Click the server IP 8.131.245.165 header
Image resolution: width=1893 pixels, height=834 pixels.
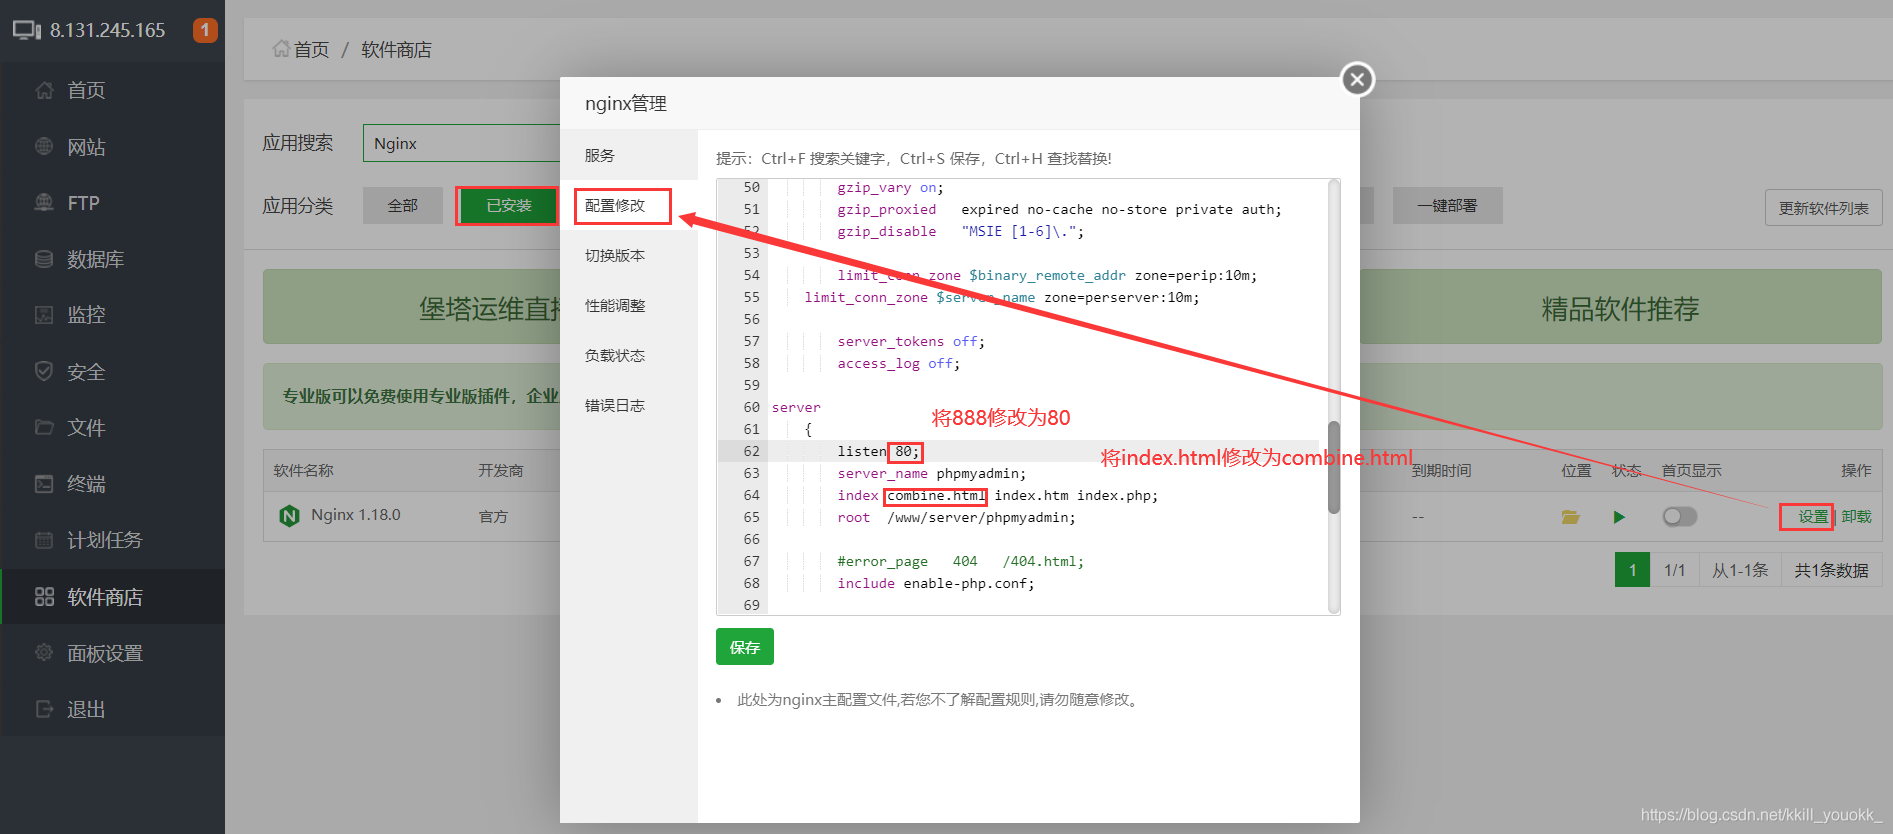[x=108, y=30]
